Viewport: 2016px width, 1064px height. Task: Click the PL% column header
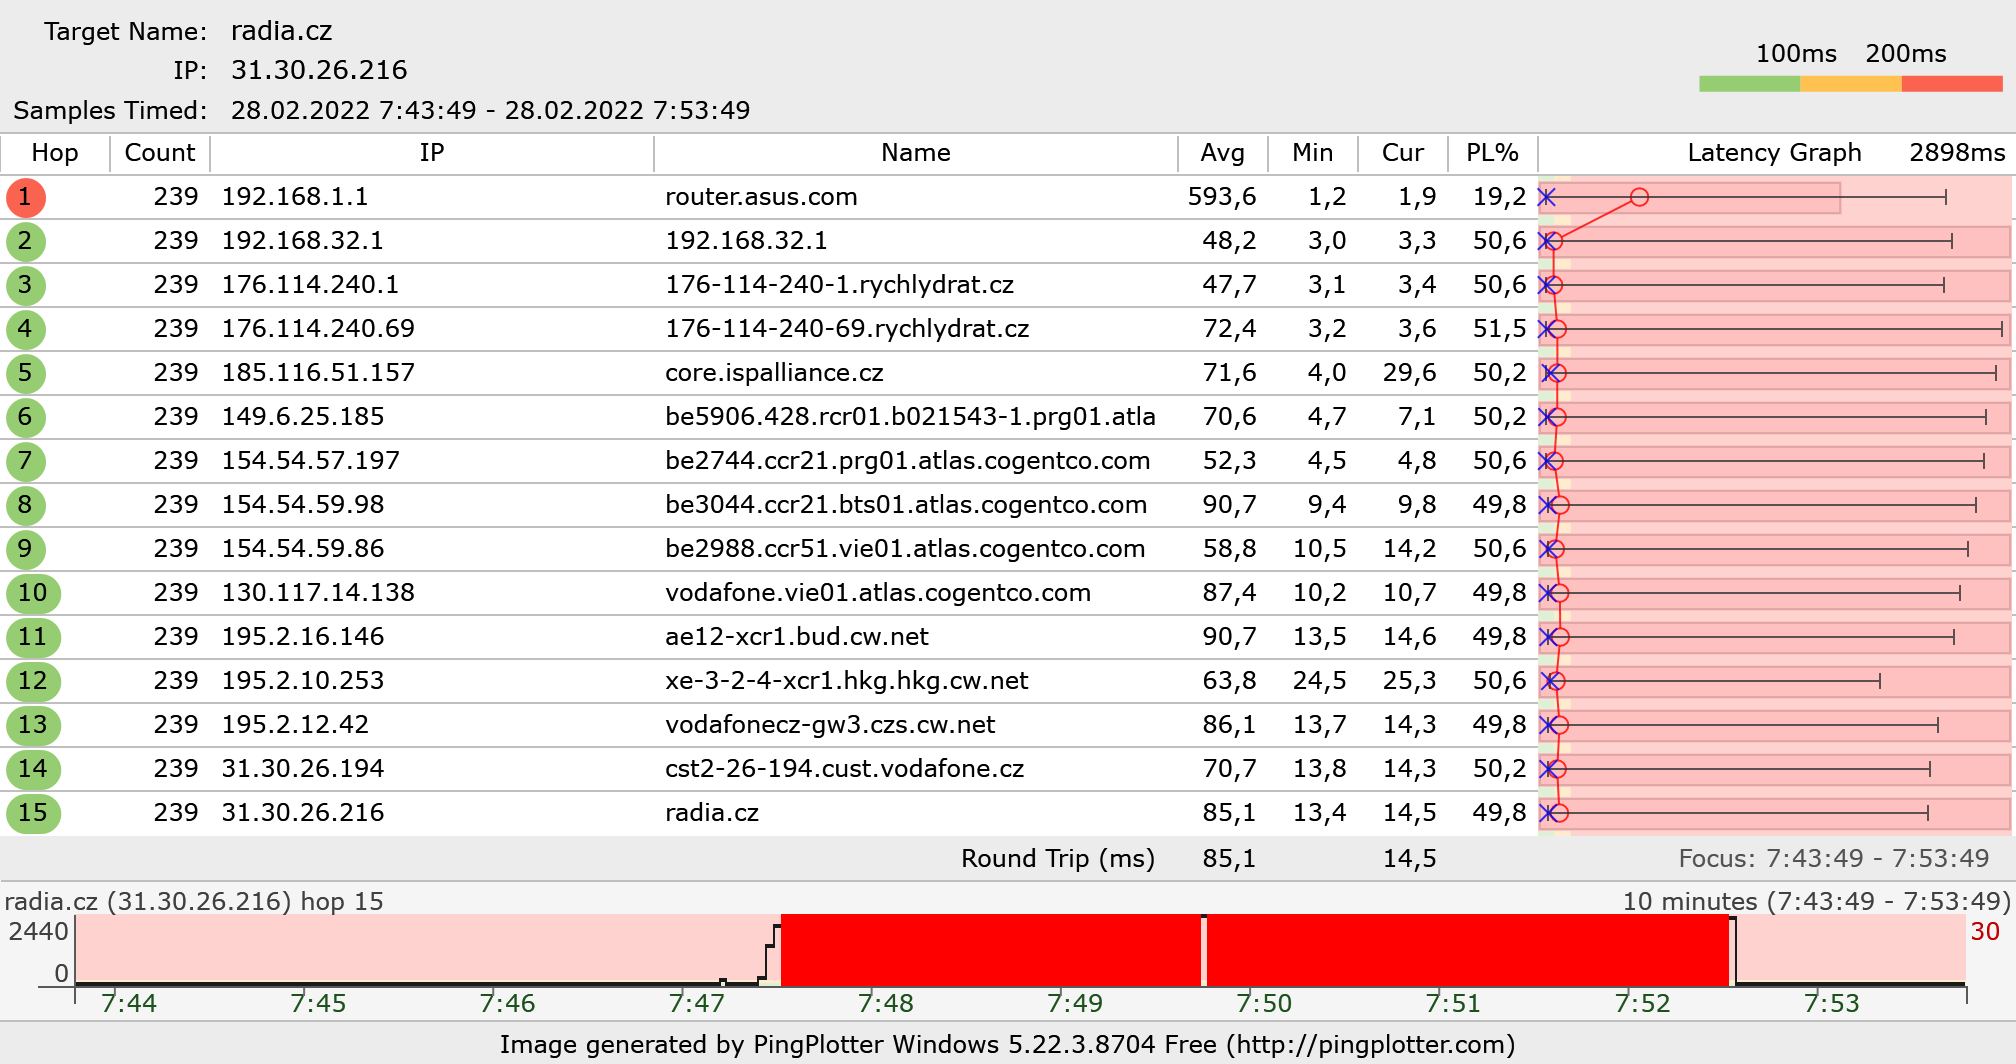coord(1491,153)
